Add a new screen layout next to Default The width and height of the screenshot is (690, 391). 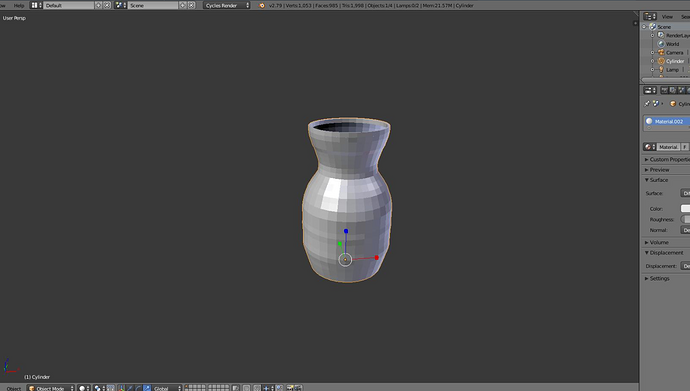99,5
